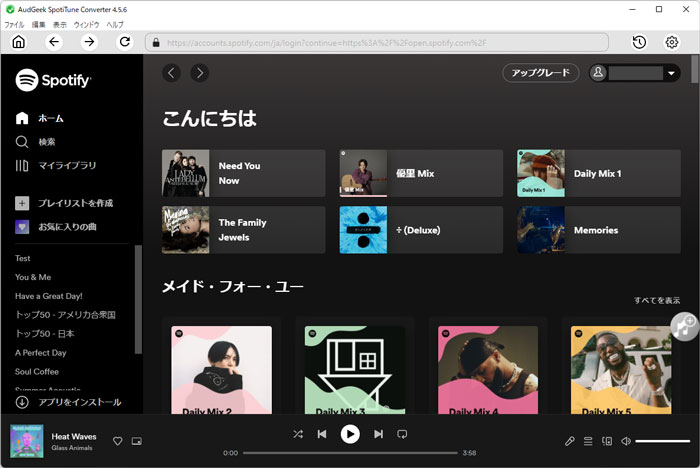Open the 優里 Mix card

pos(421,173)
